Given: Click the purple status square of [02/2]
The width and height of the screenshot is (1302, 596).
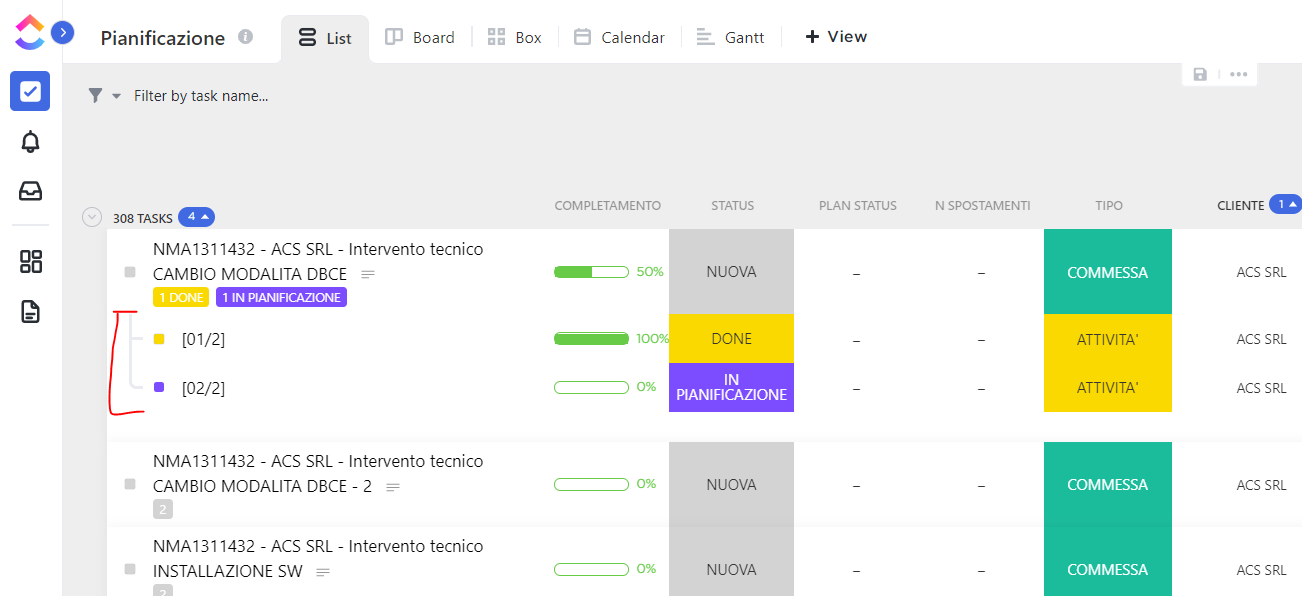Looking at the screenshot, I should pos(159,387).
